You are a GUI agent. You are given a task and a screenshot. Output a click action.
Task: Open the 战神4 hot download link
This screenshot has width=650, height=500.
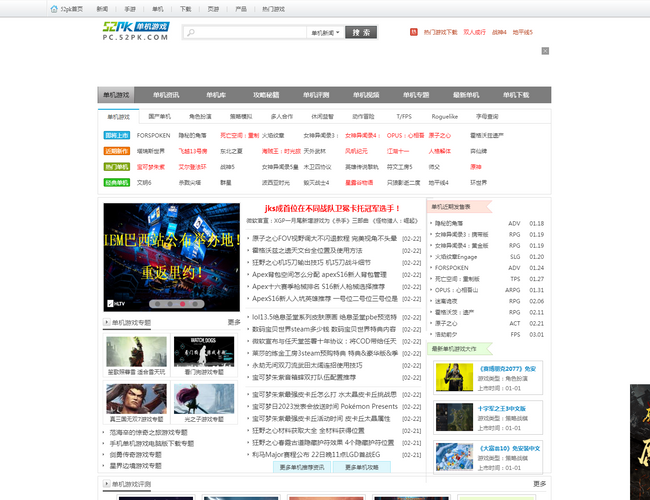click(499, 32)
